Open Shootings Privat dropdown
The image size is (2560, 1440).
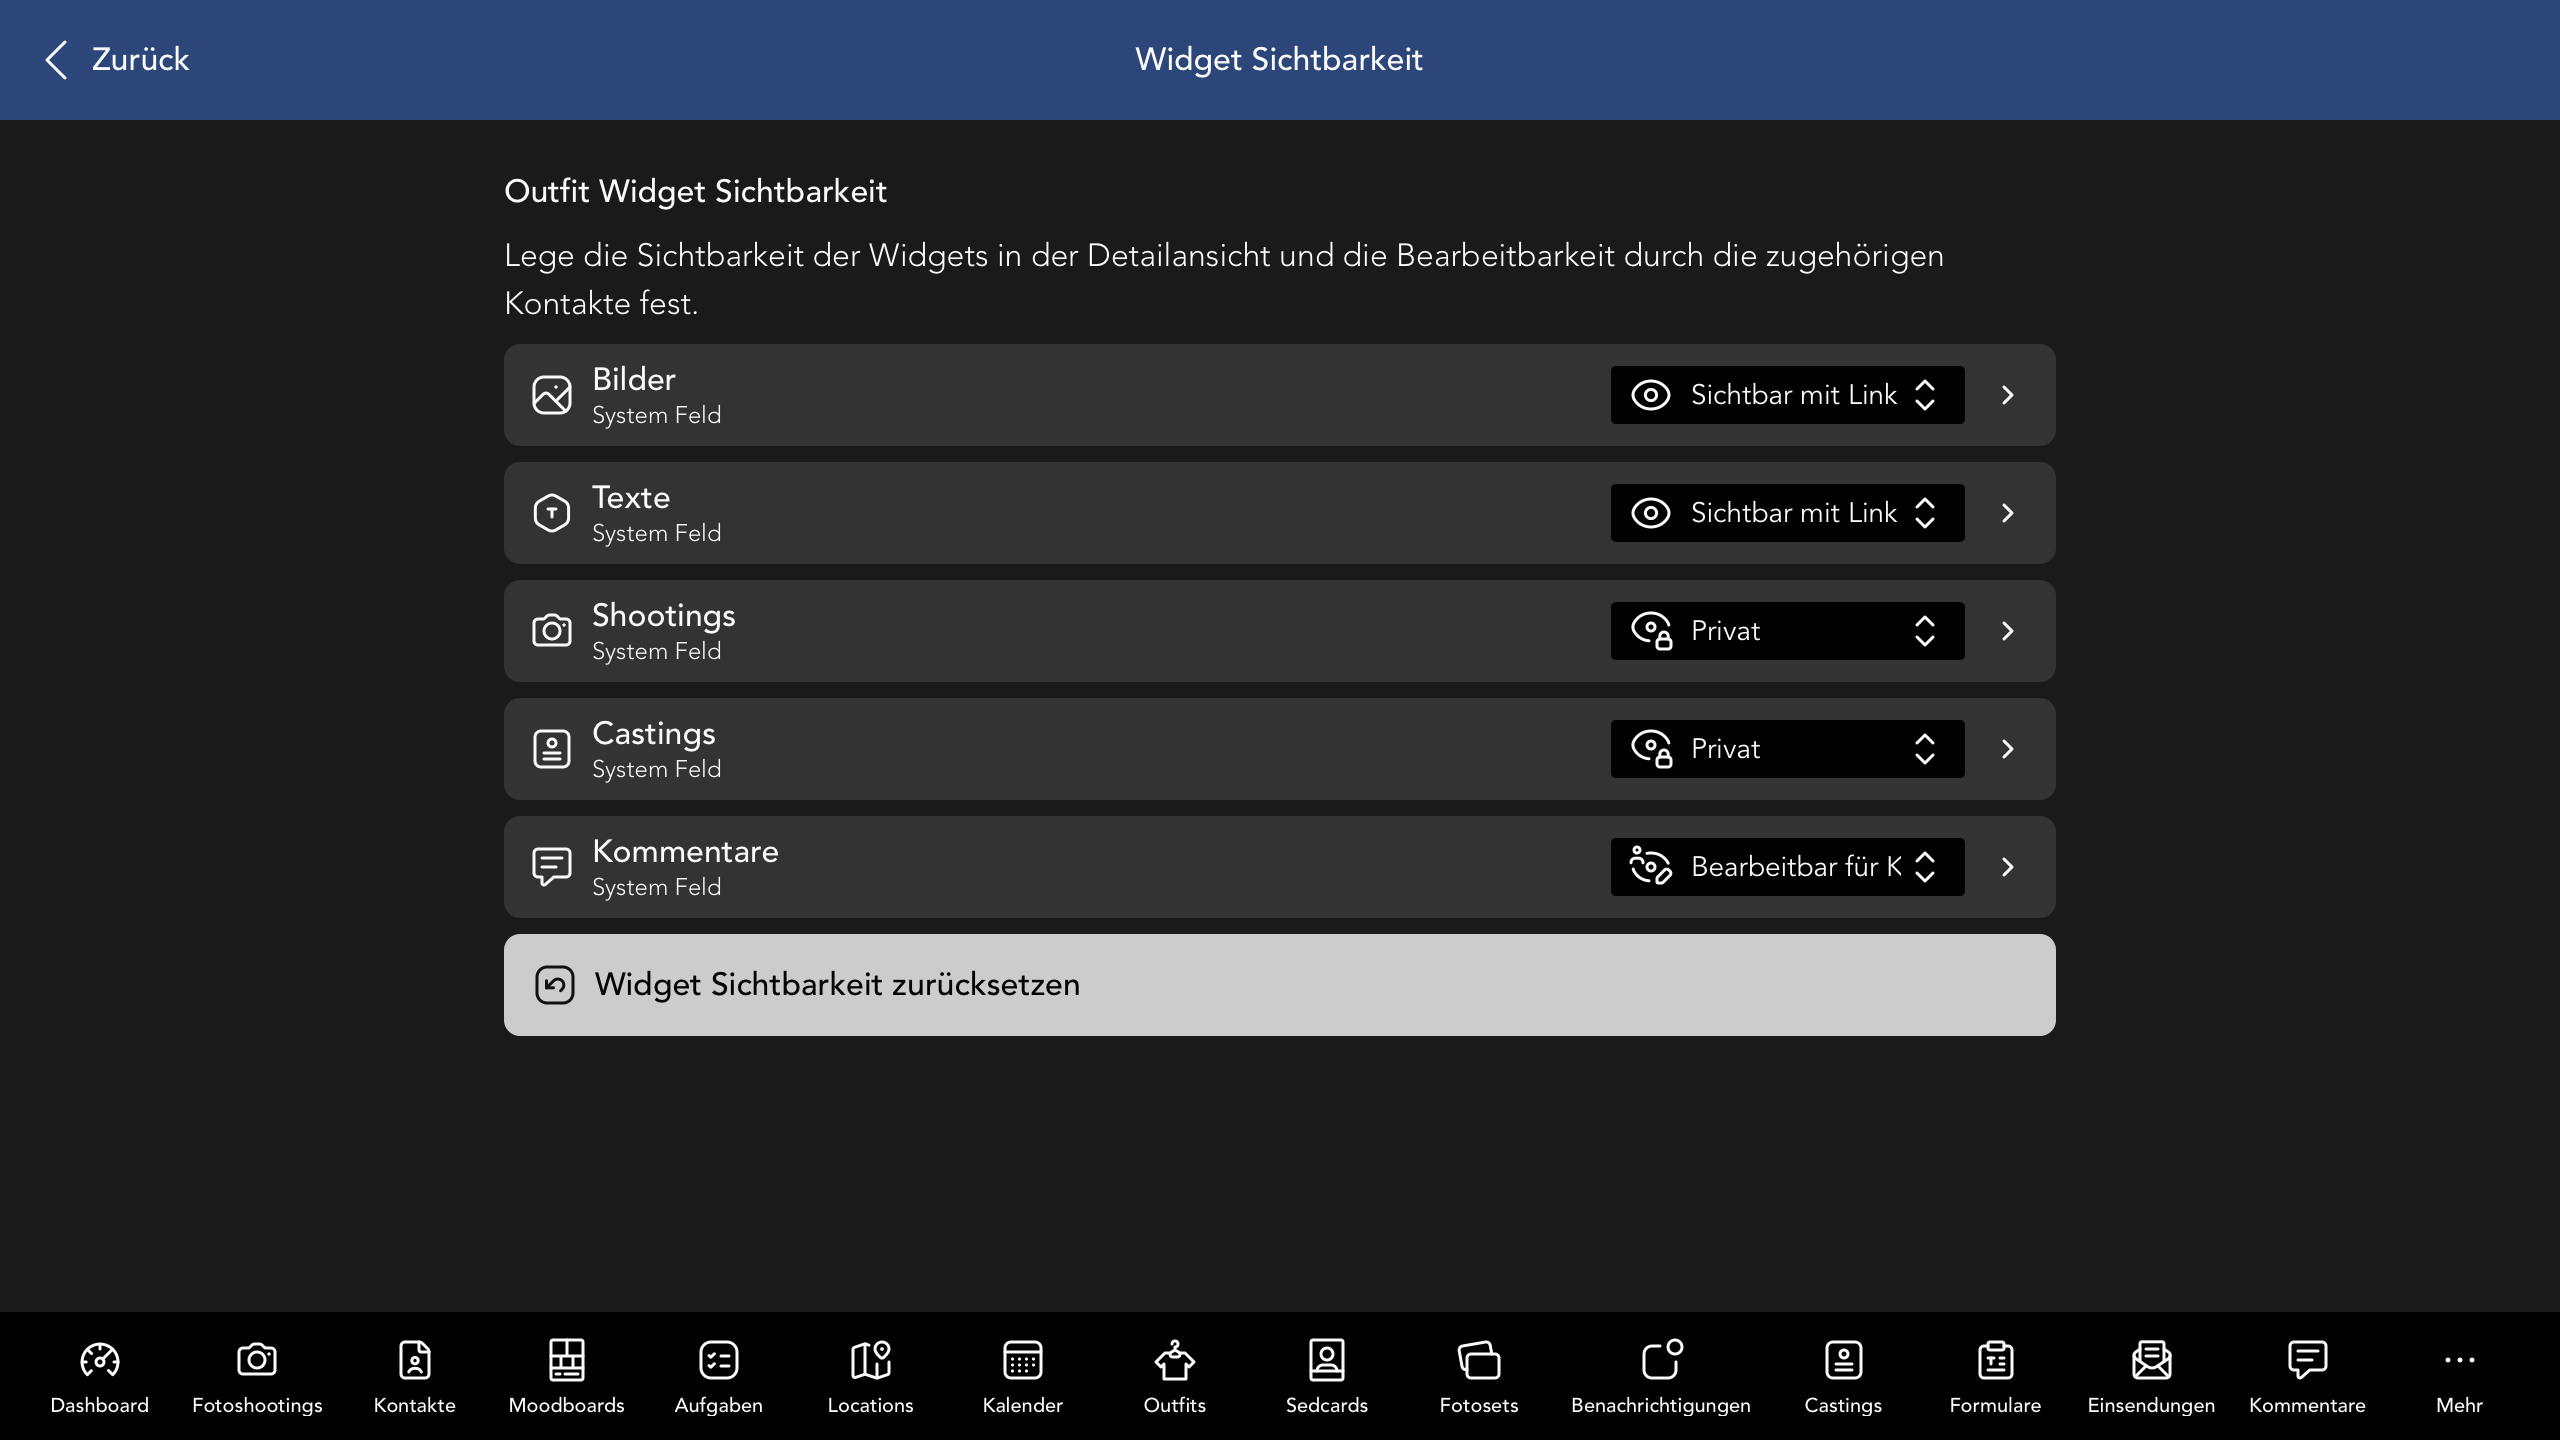pyautogui.click(x=1787, y=631)
